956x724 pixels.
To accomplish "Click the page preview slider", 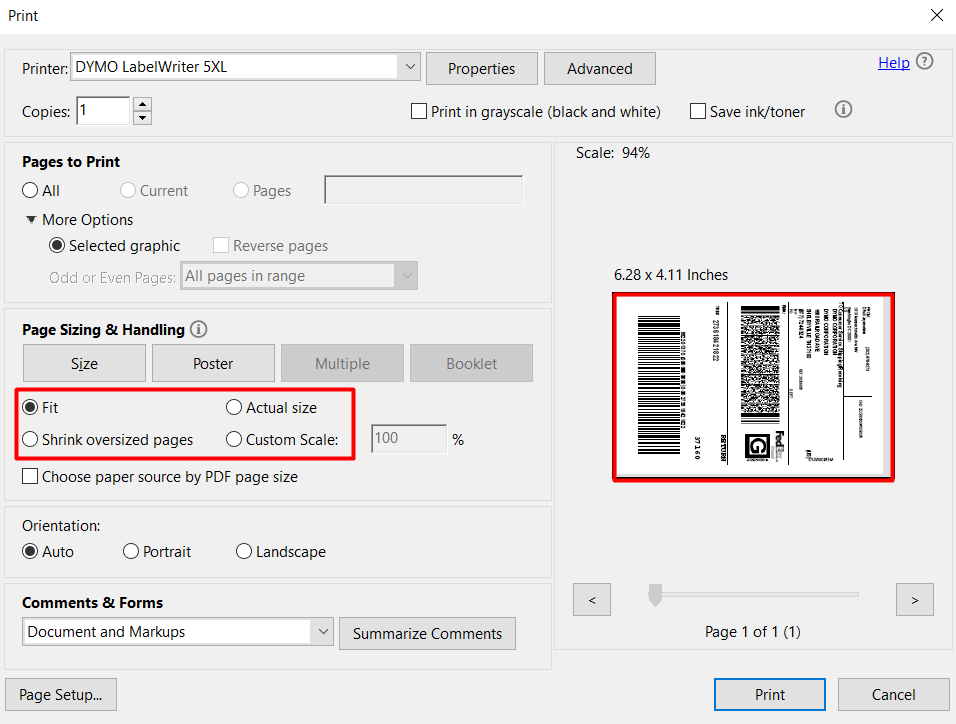I will (x=655, y=594).
